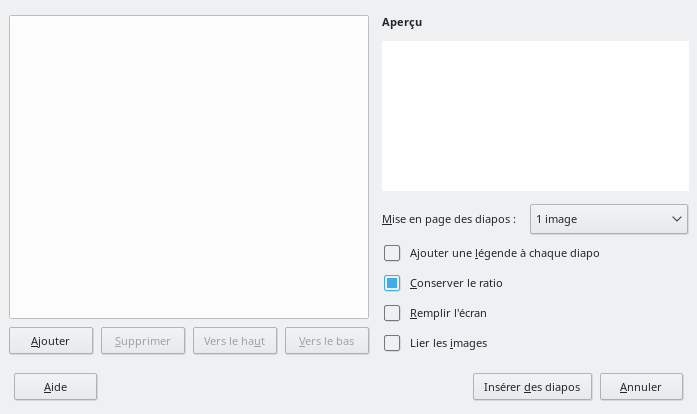Check the Lier les images option
The height and width of the screenshot is (414, 697).
(x=392, y=343)
